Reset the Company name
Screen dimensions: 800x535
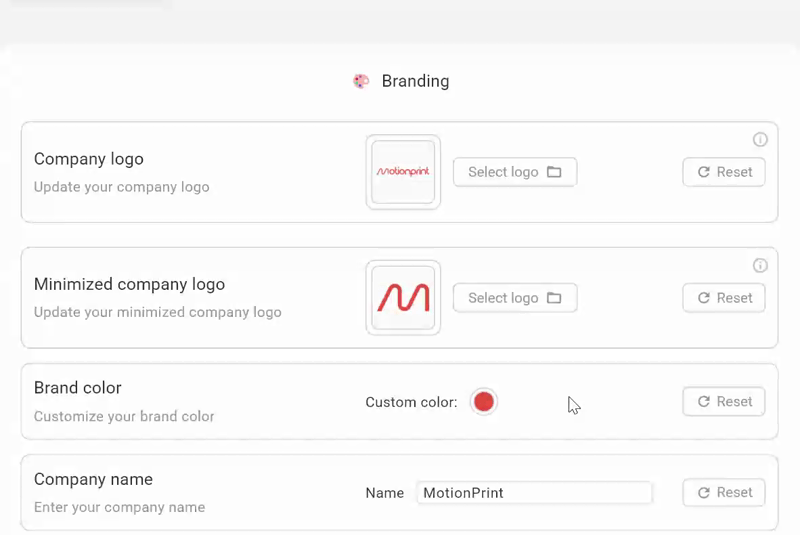click(x=724, y=493)
